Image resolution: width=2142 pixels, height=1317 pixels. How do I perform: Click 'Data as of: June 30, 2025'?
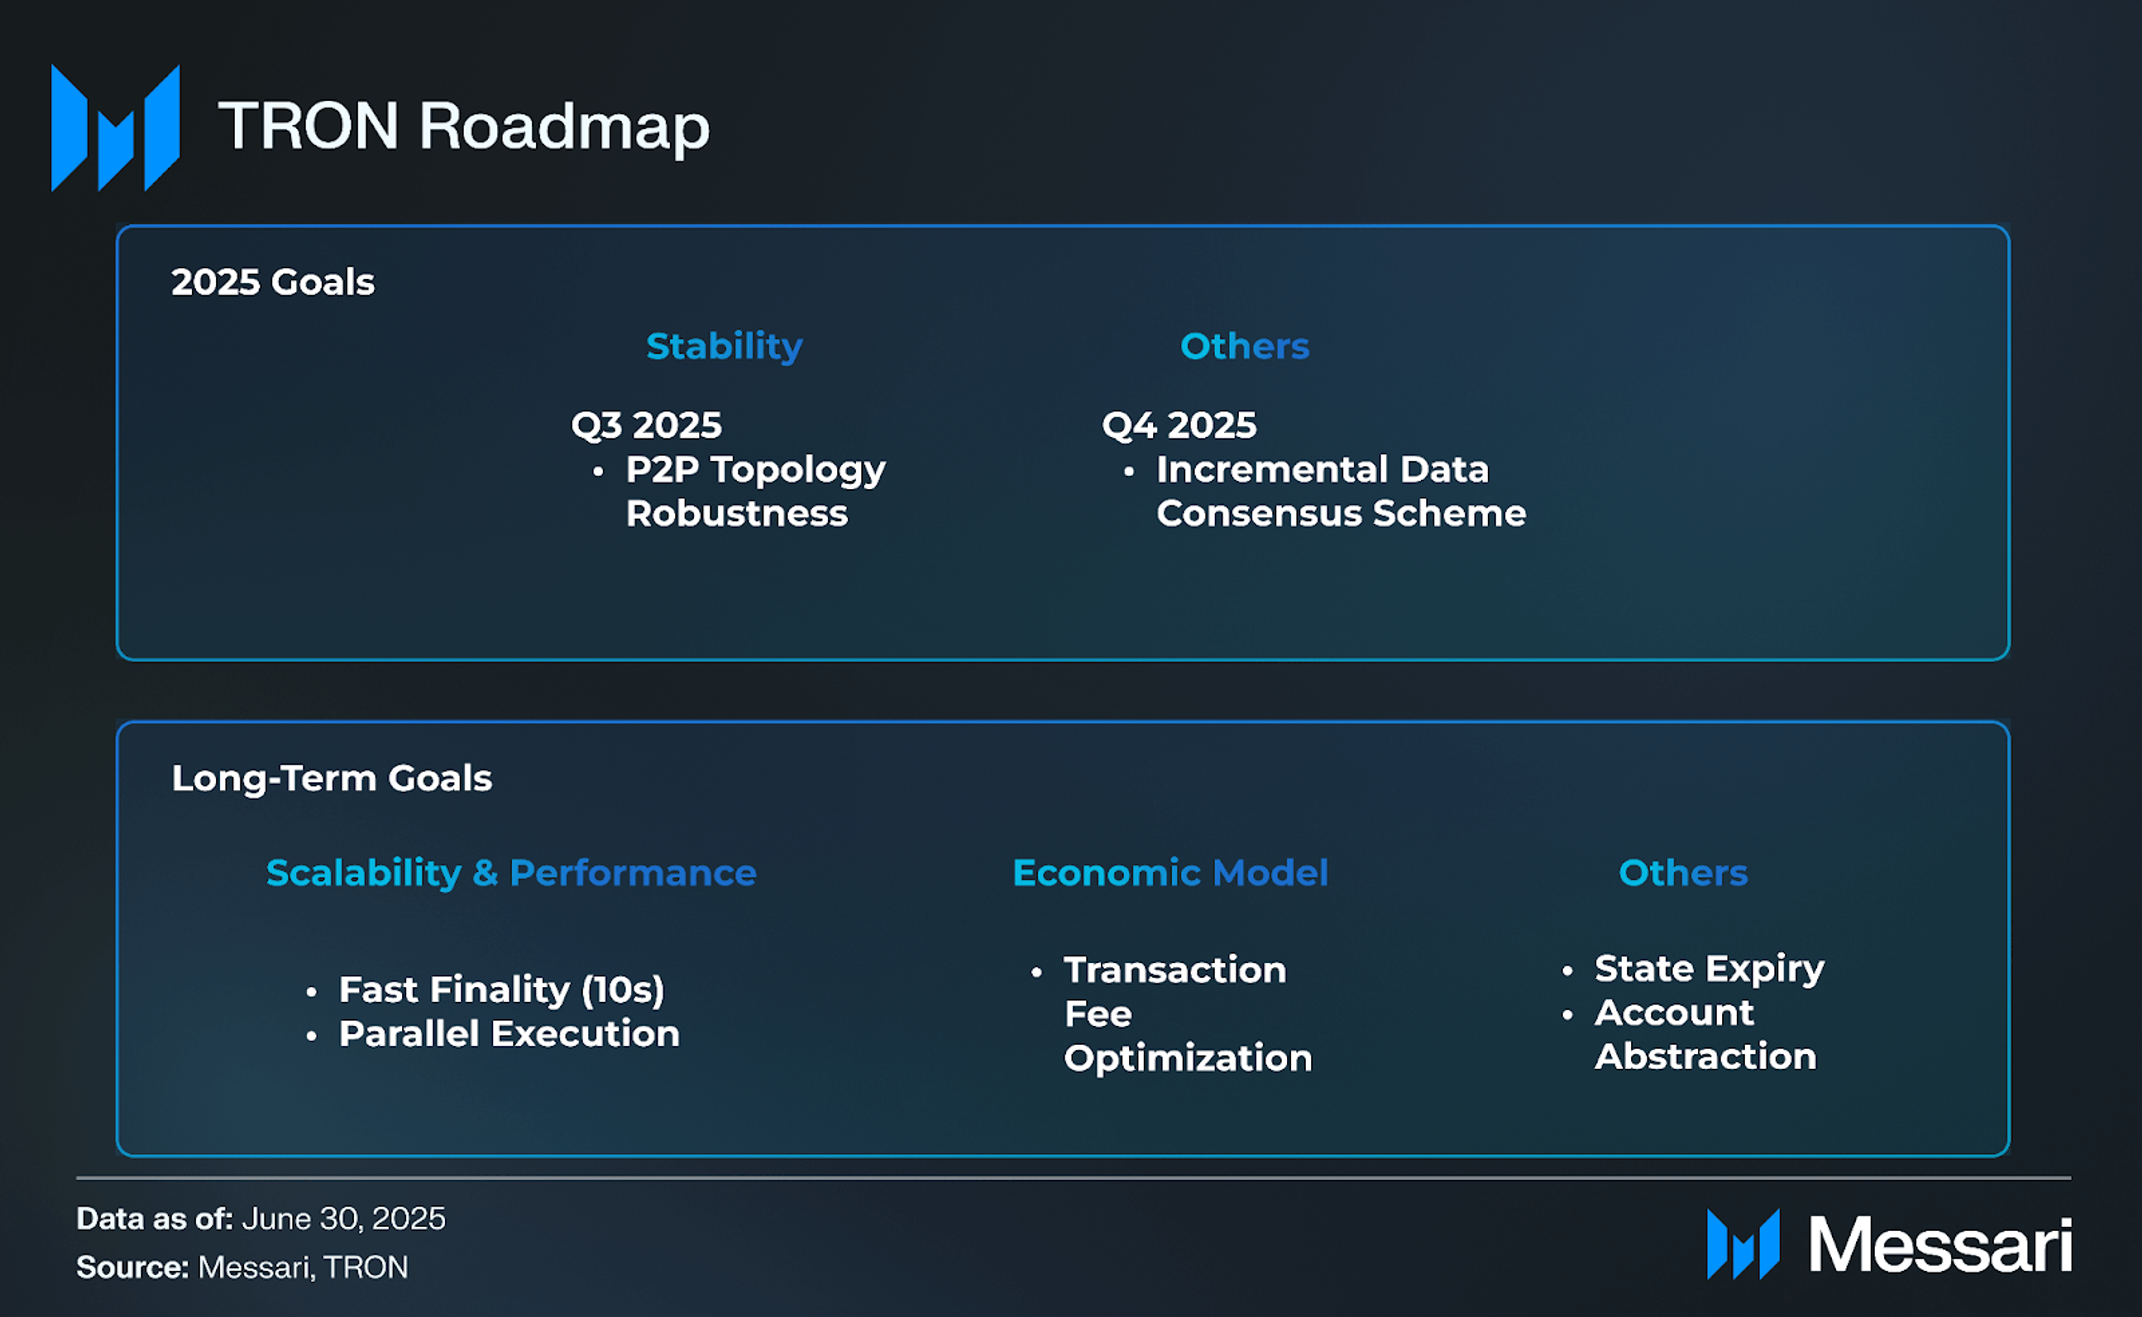(261, 1218)
